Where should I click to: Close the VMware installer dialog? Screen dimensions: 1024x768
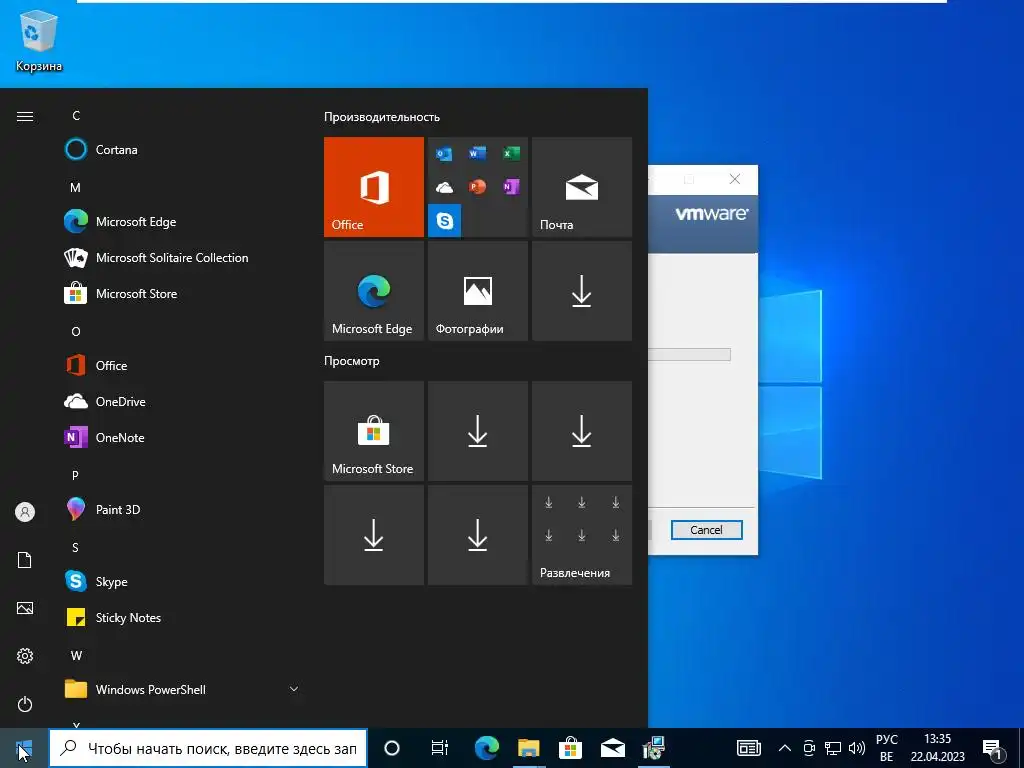pos(735,179)
